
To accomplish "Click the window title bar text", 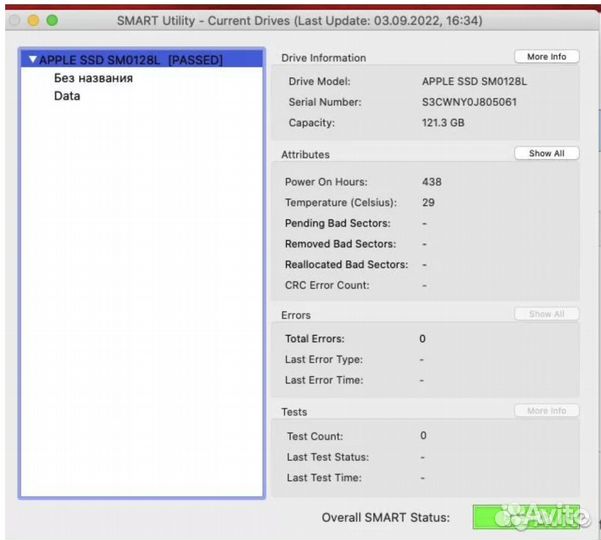I will coord(300,20).
